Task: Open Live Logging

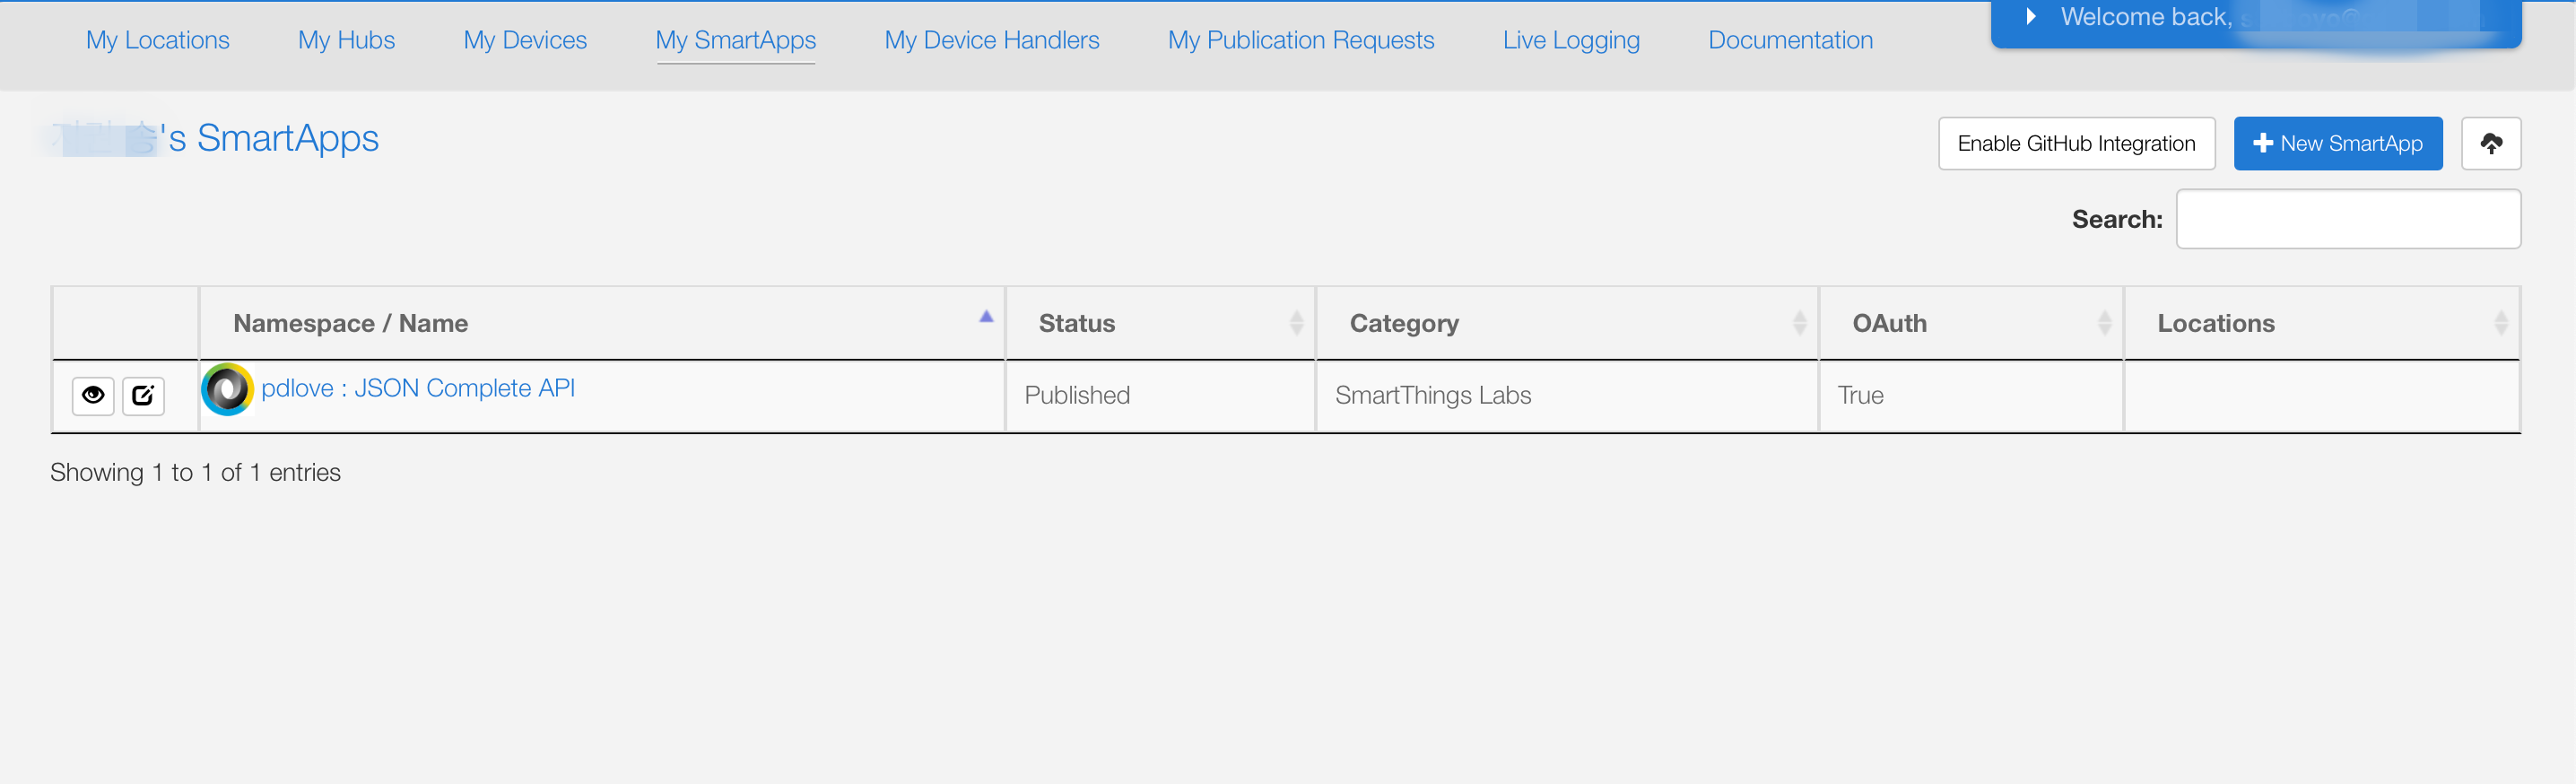Action: click(1570, 40)
